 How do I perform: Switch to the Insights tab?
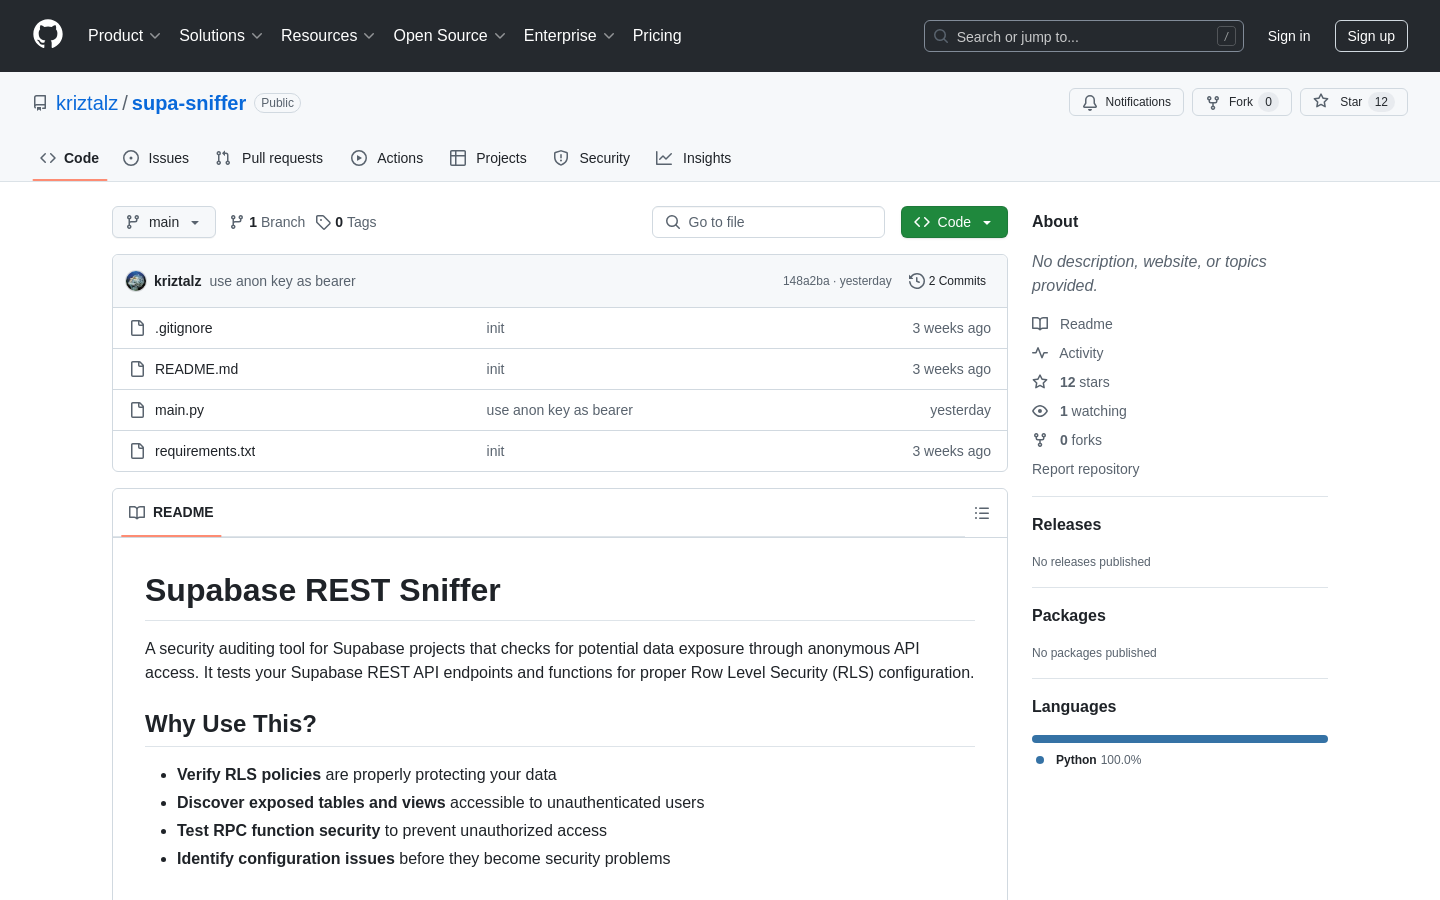click(693, 158)
